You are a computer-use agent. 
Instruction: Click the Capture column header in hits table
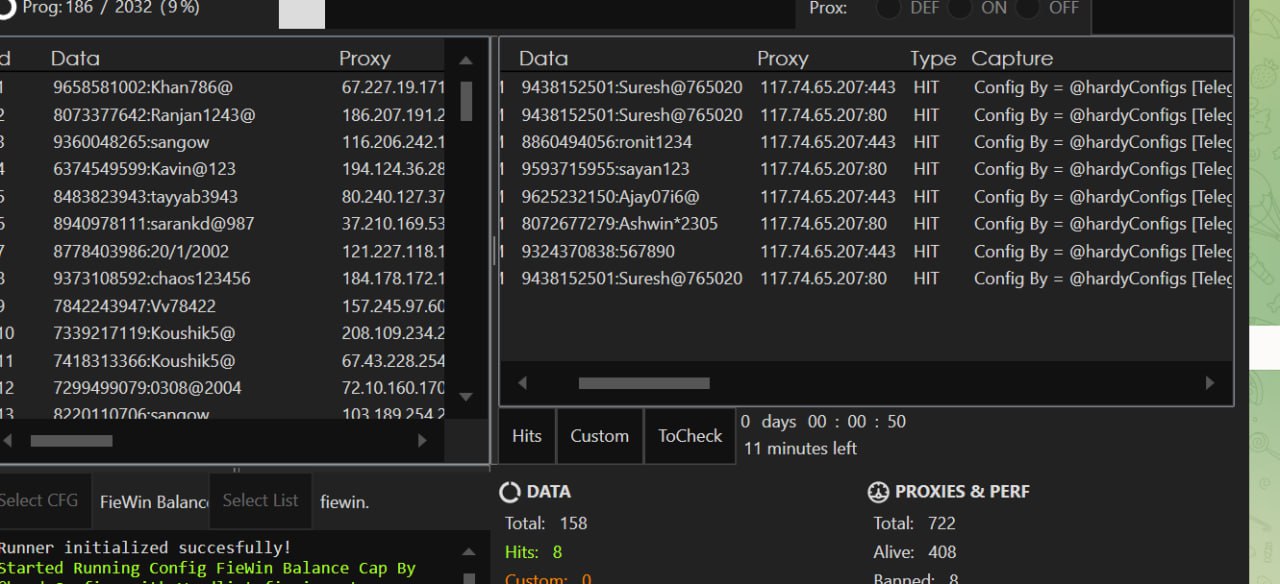pyautogui.click(x=1012, y=59)
